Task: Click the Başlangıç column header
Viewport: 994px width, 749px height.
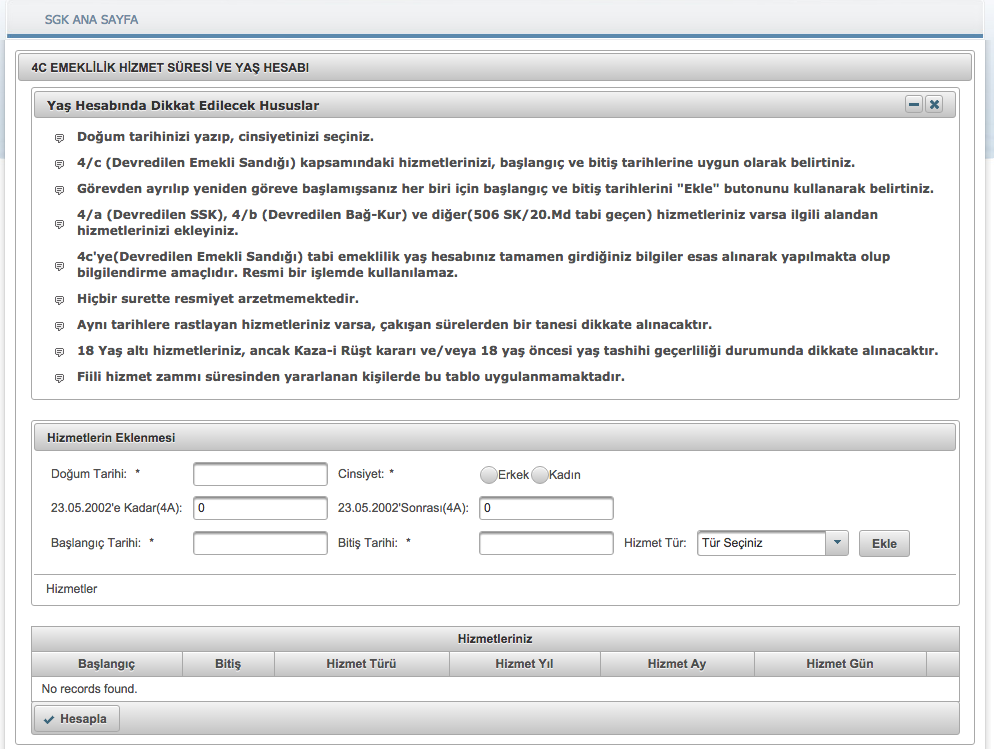Action: coord(106,664)
